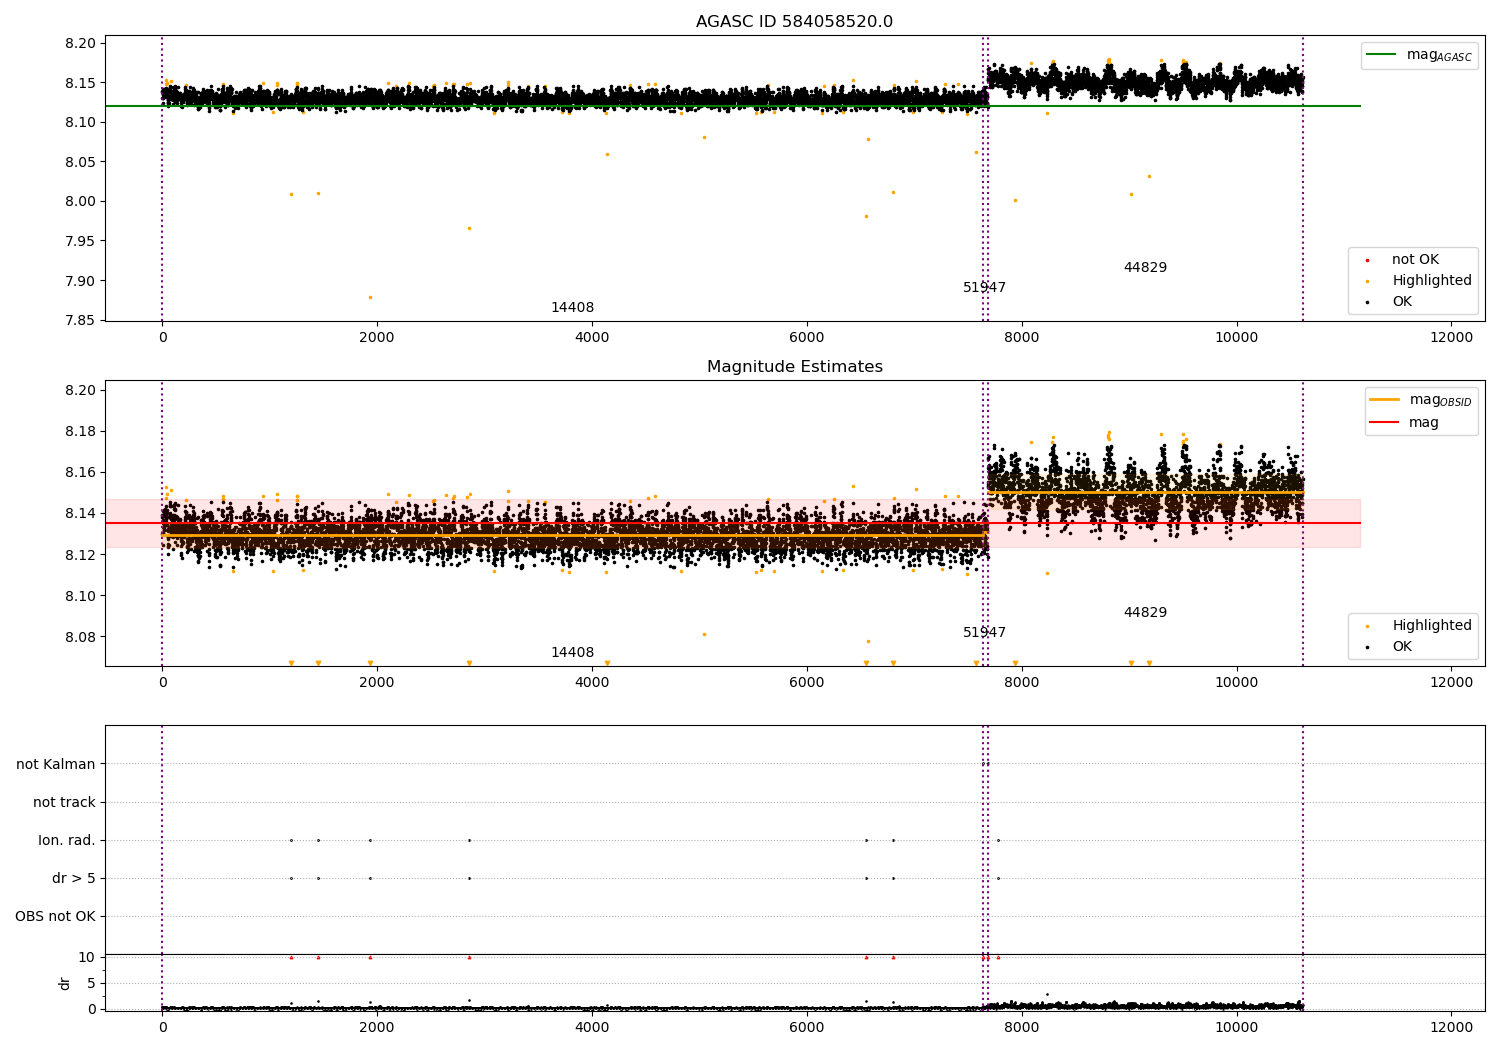This screenshot has width=1500, height=1050.
Task: Select the orange mag OBSID legend entry
Action: pyautogui.click(x=1421, y=400)
